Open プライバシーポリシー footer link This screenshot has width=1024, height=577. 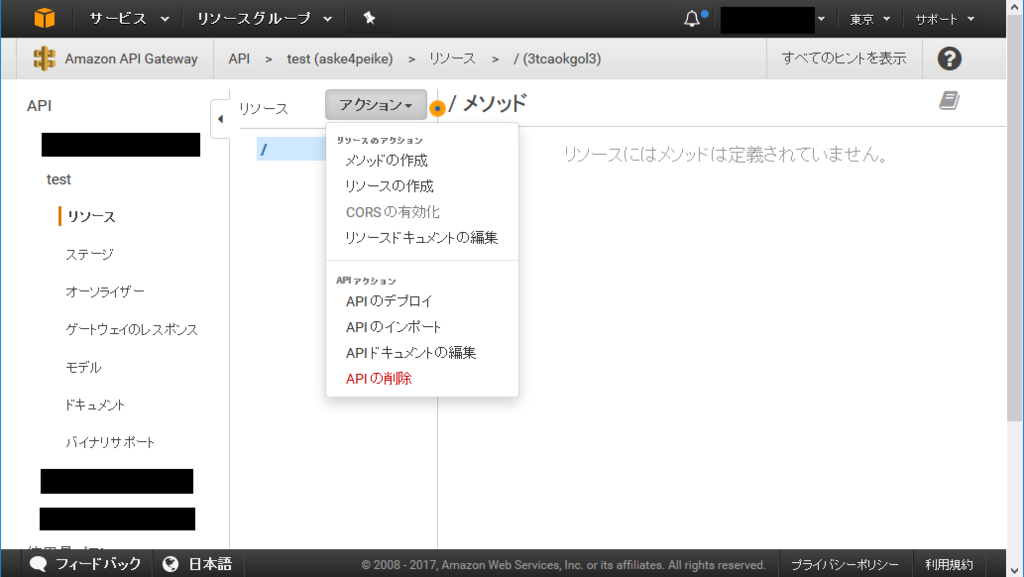tap(844, 565)
